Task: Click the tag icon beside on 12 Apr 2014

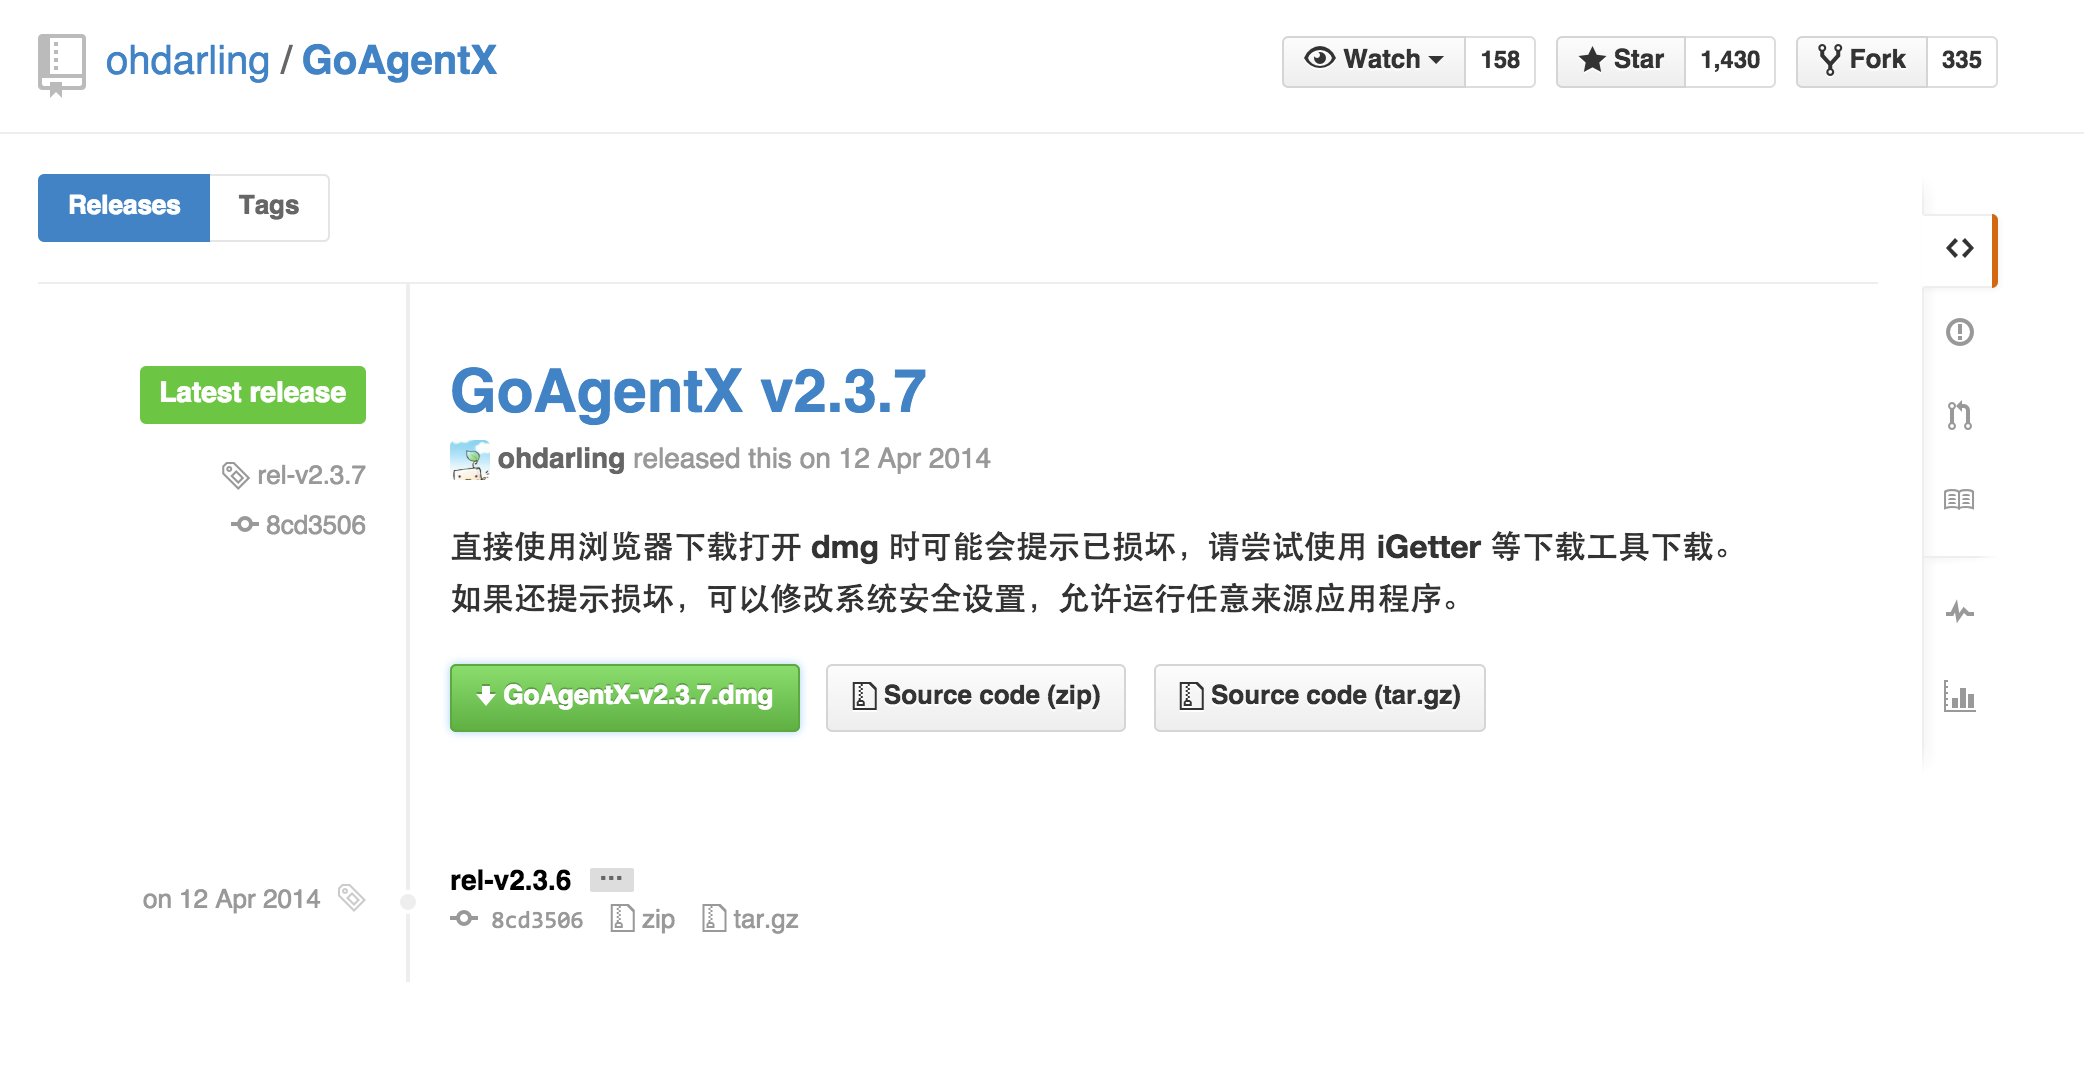Action: 351,897
